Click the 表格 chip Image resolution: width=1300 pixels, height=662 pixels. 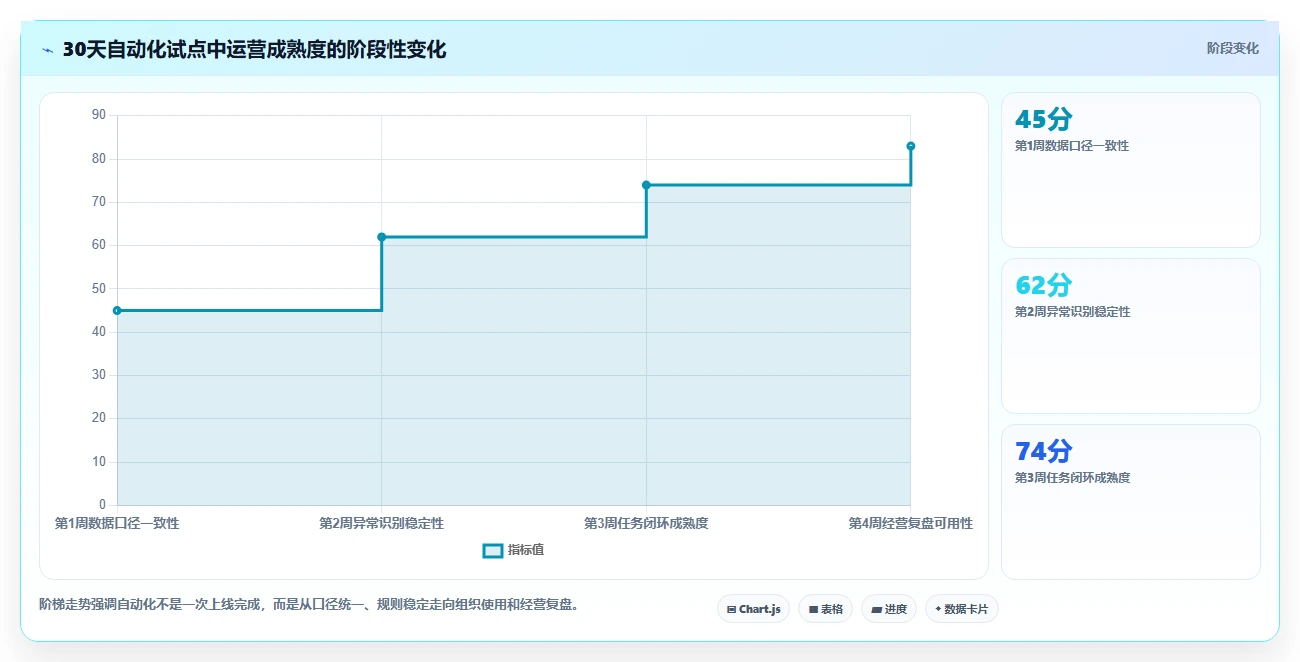click(825, 609)
